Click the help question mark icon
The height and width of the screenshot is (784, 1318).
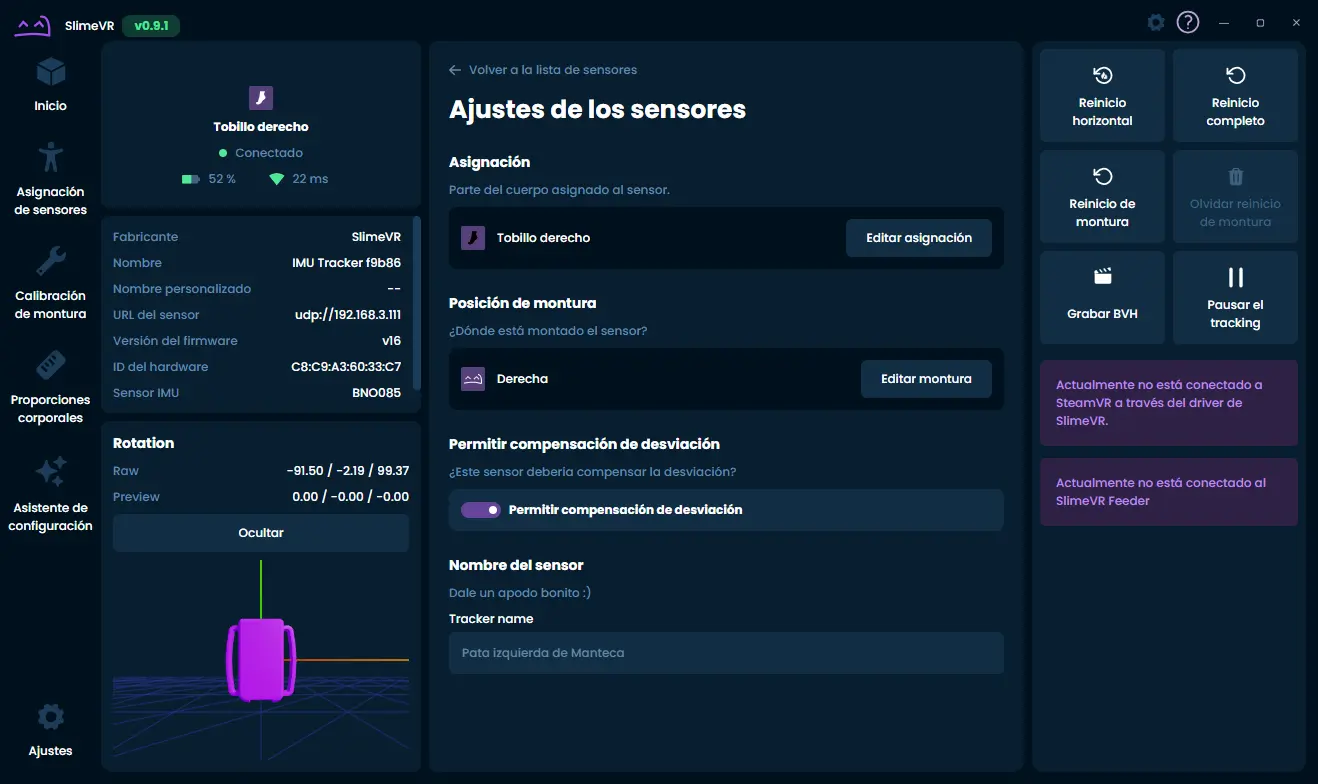pyautogui.click(x=1187, y=22)
